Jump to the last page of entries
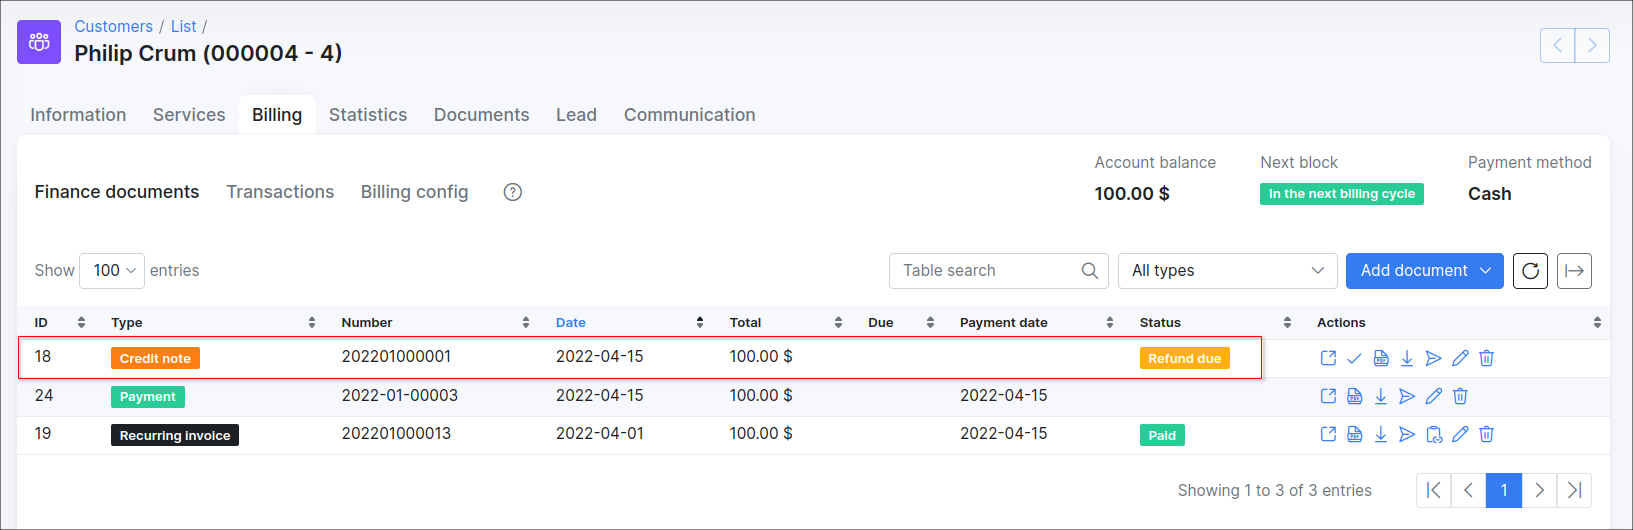This screenshot has width=1633, height=530. [1574, 490]
